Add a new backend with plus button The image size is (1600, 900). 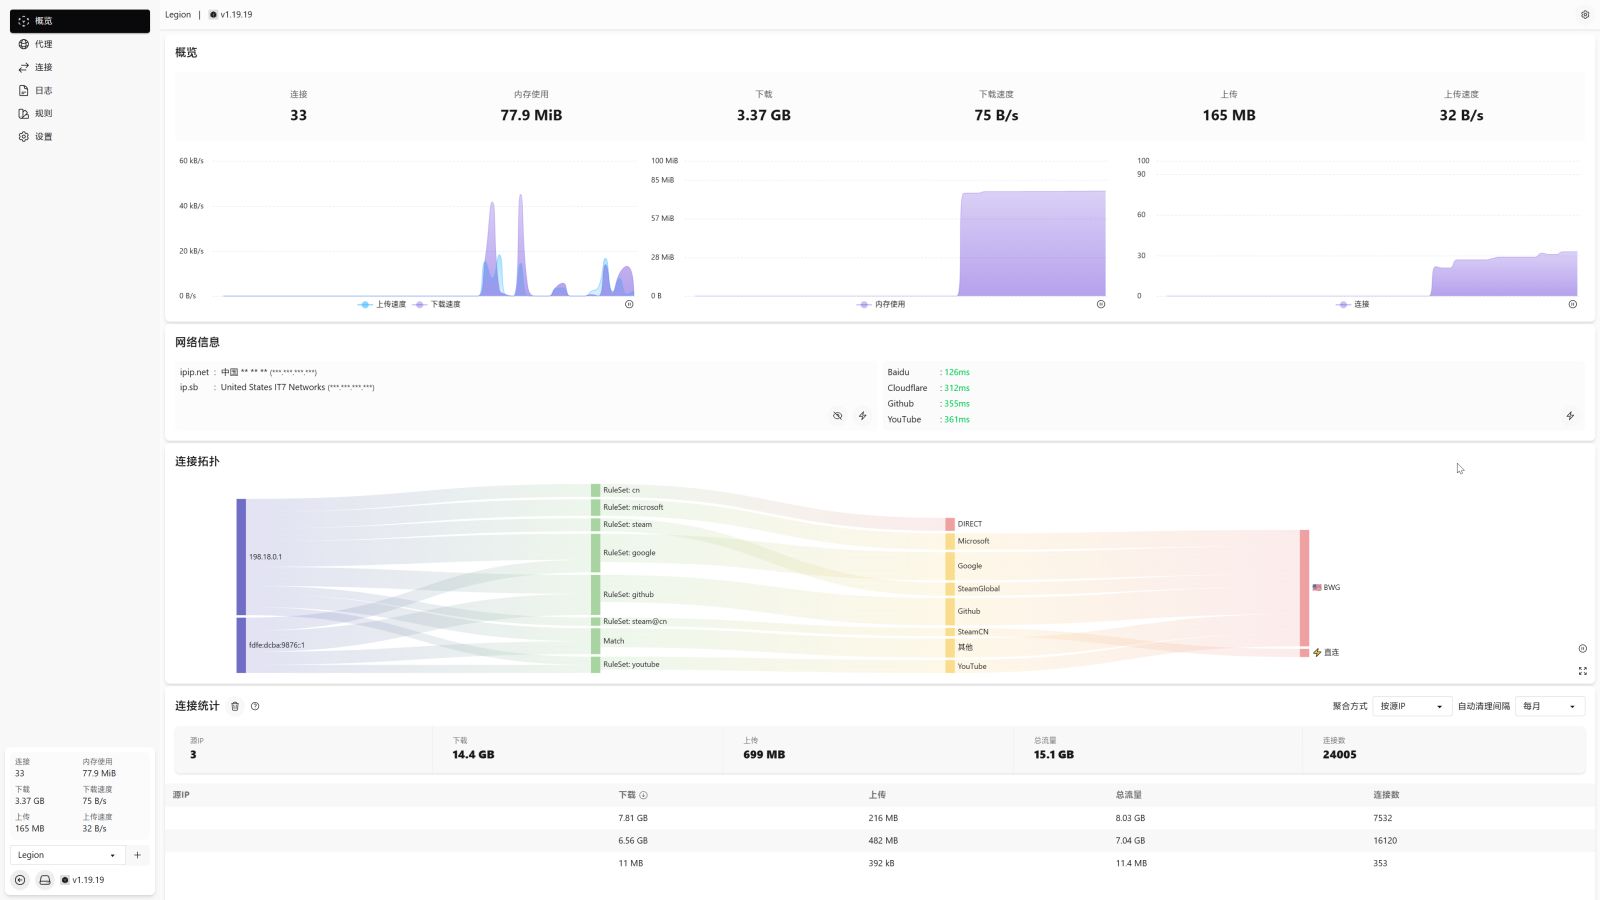[137, 855]
